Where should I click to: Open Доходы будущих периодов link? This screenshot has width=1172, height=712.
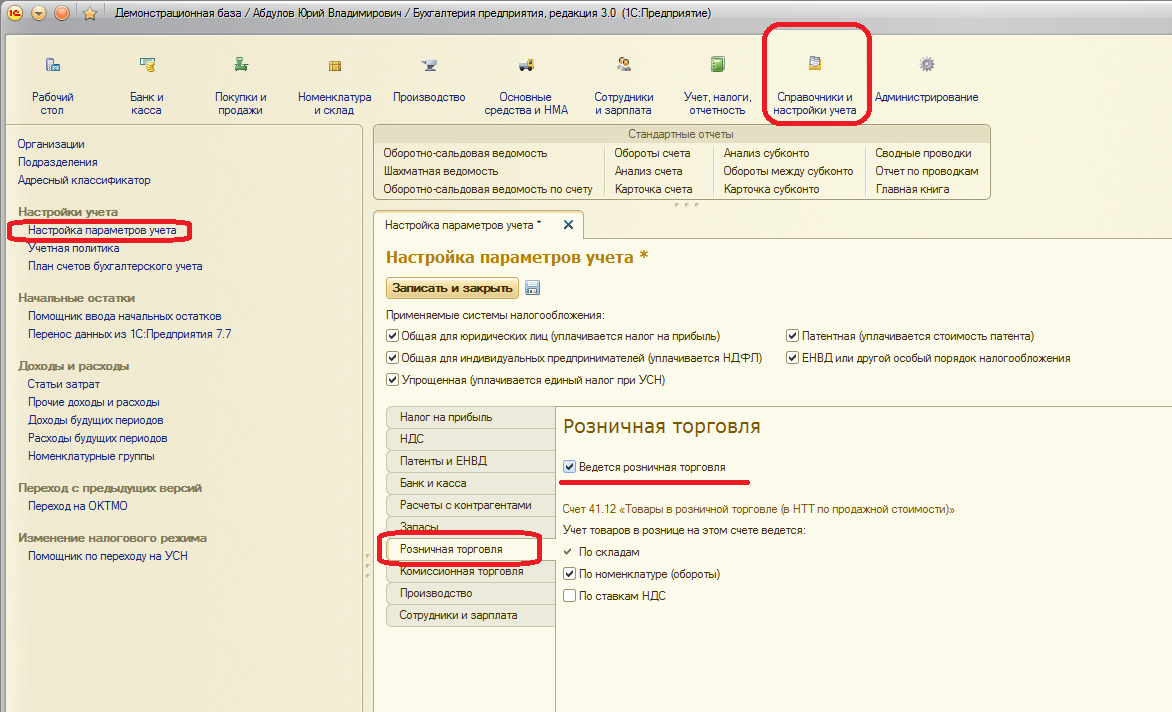[x=96, y=420]
